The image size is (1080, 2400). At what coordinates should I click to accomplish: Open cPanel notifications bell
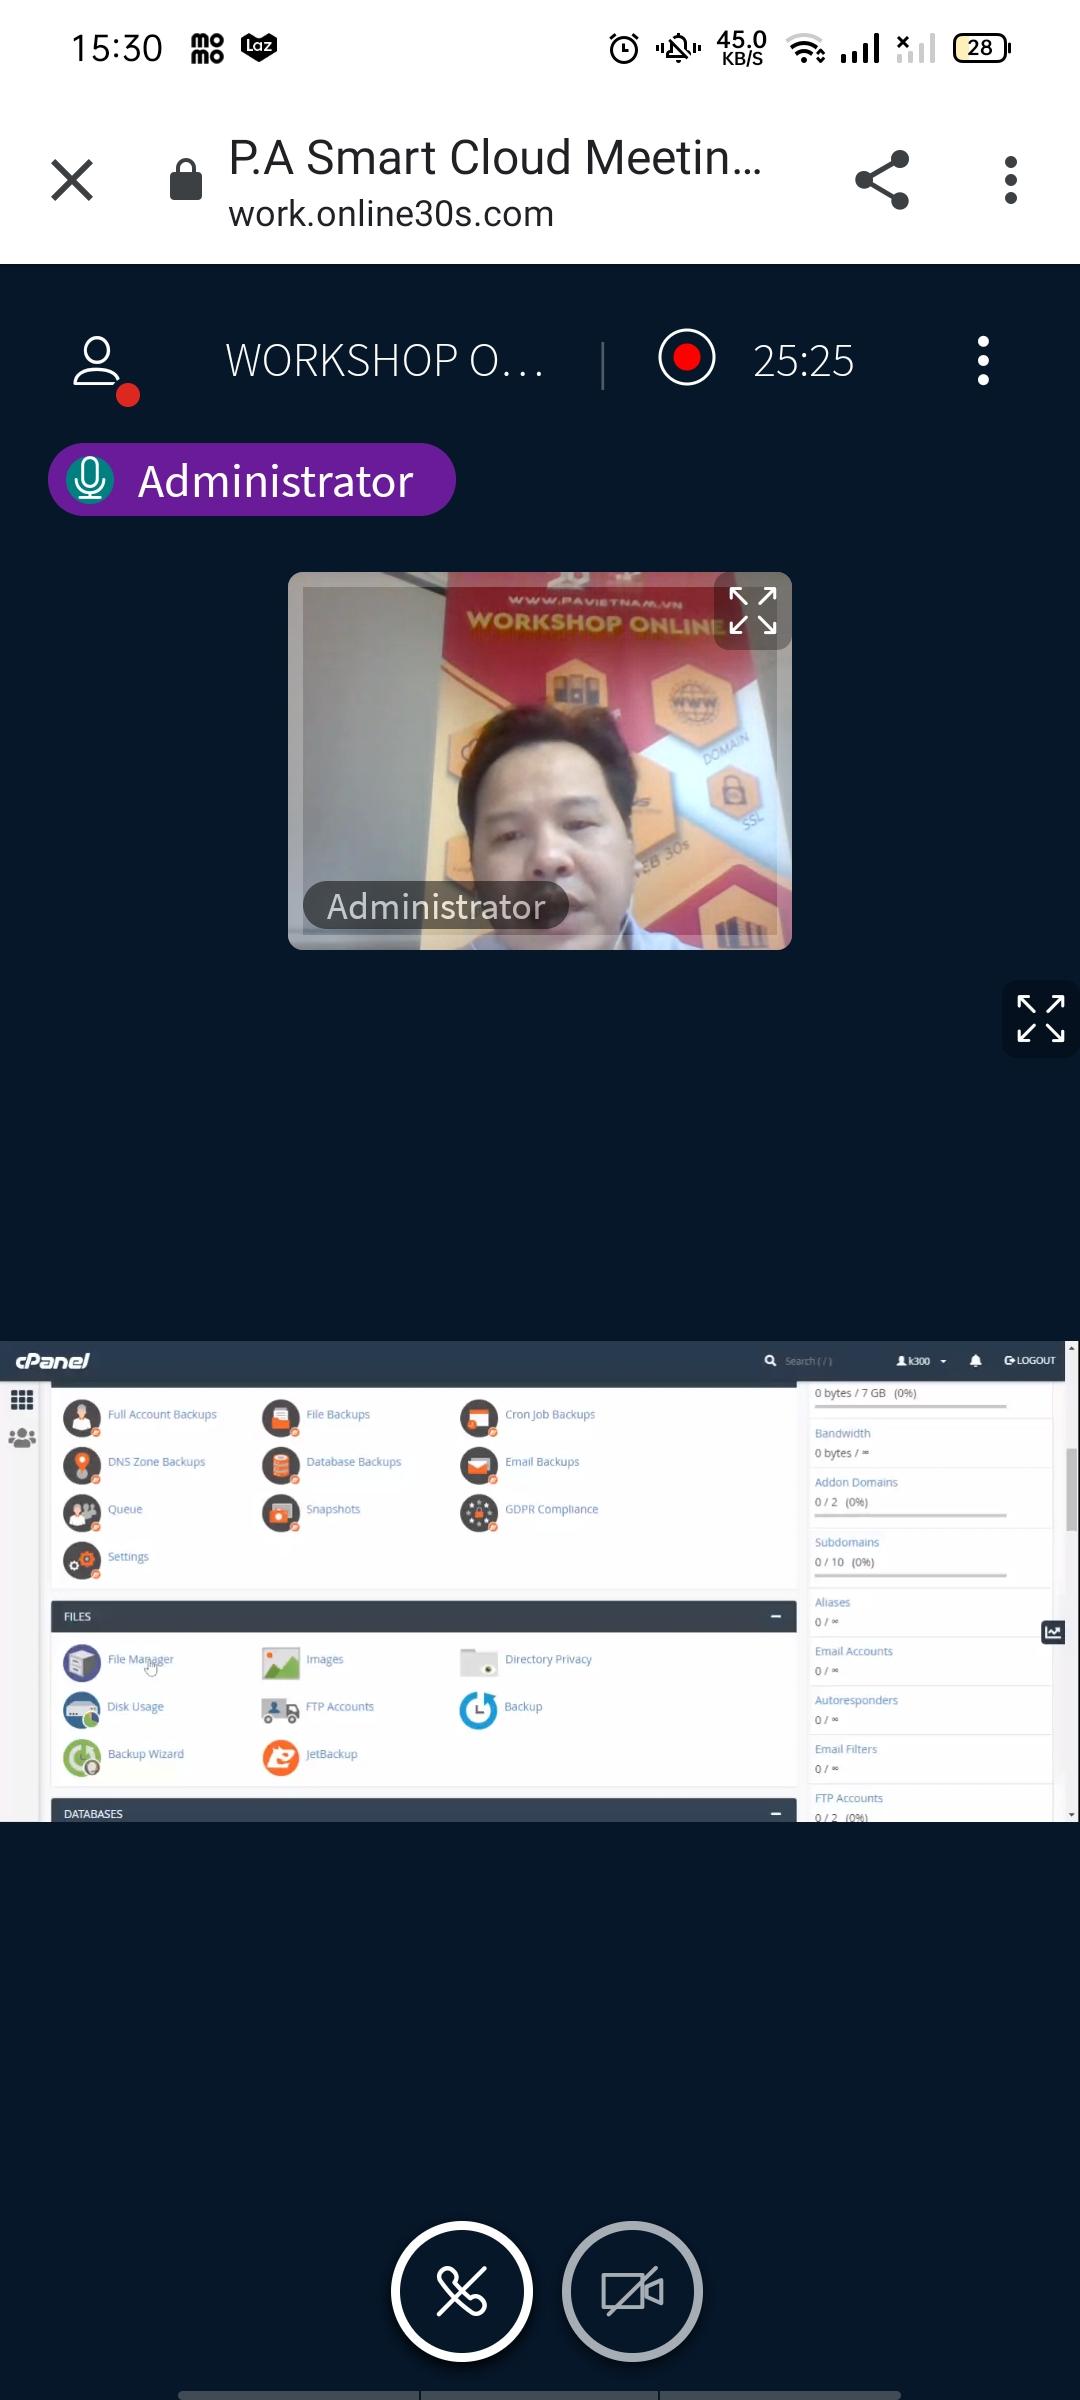click(976, 1361)
